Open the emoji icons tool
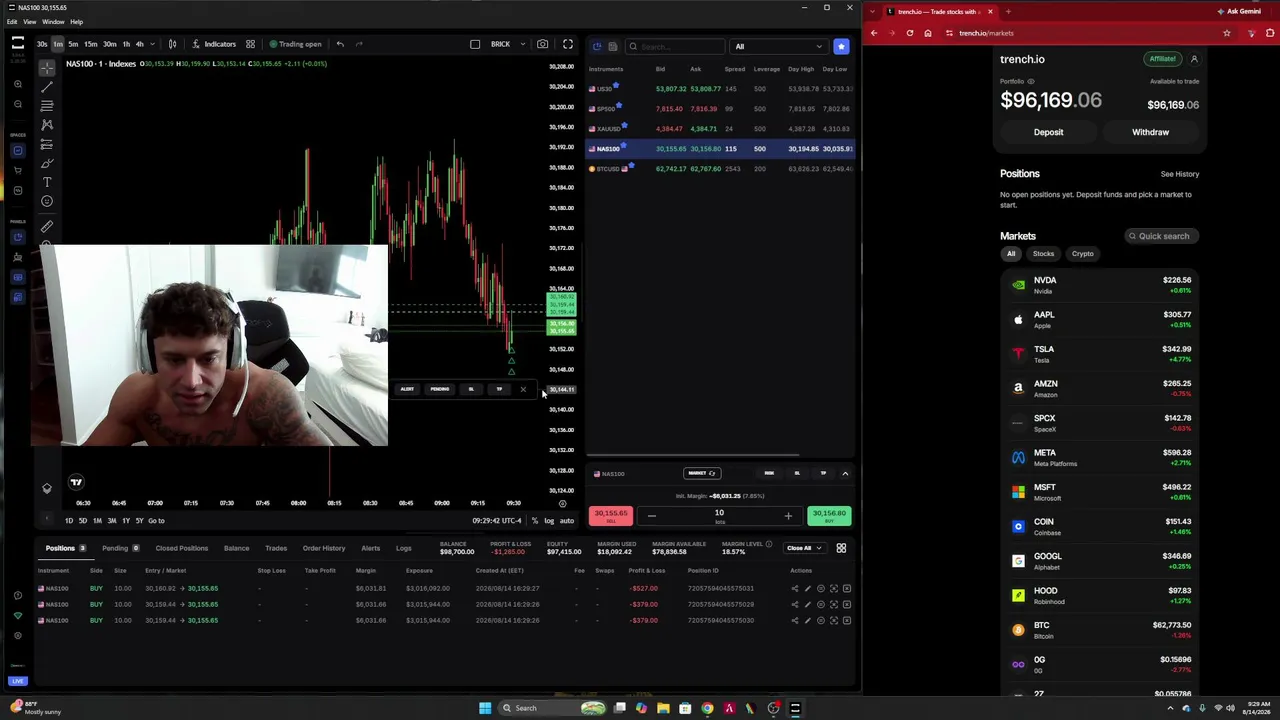 pyautogui.click(x=47, y=201)
